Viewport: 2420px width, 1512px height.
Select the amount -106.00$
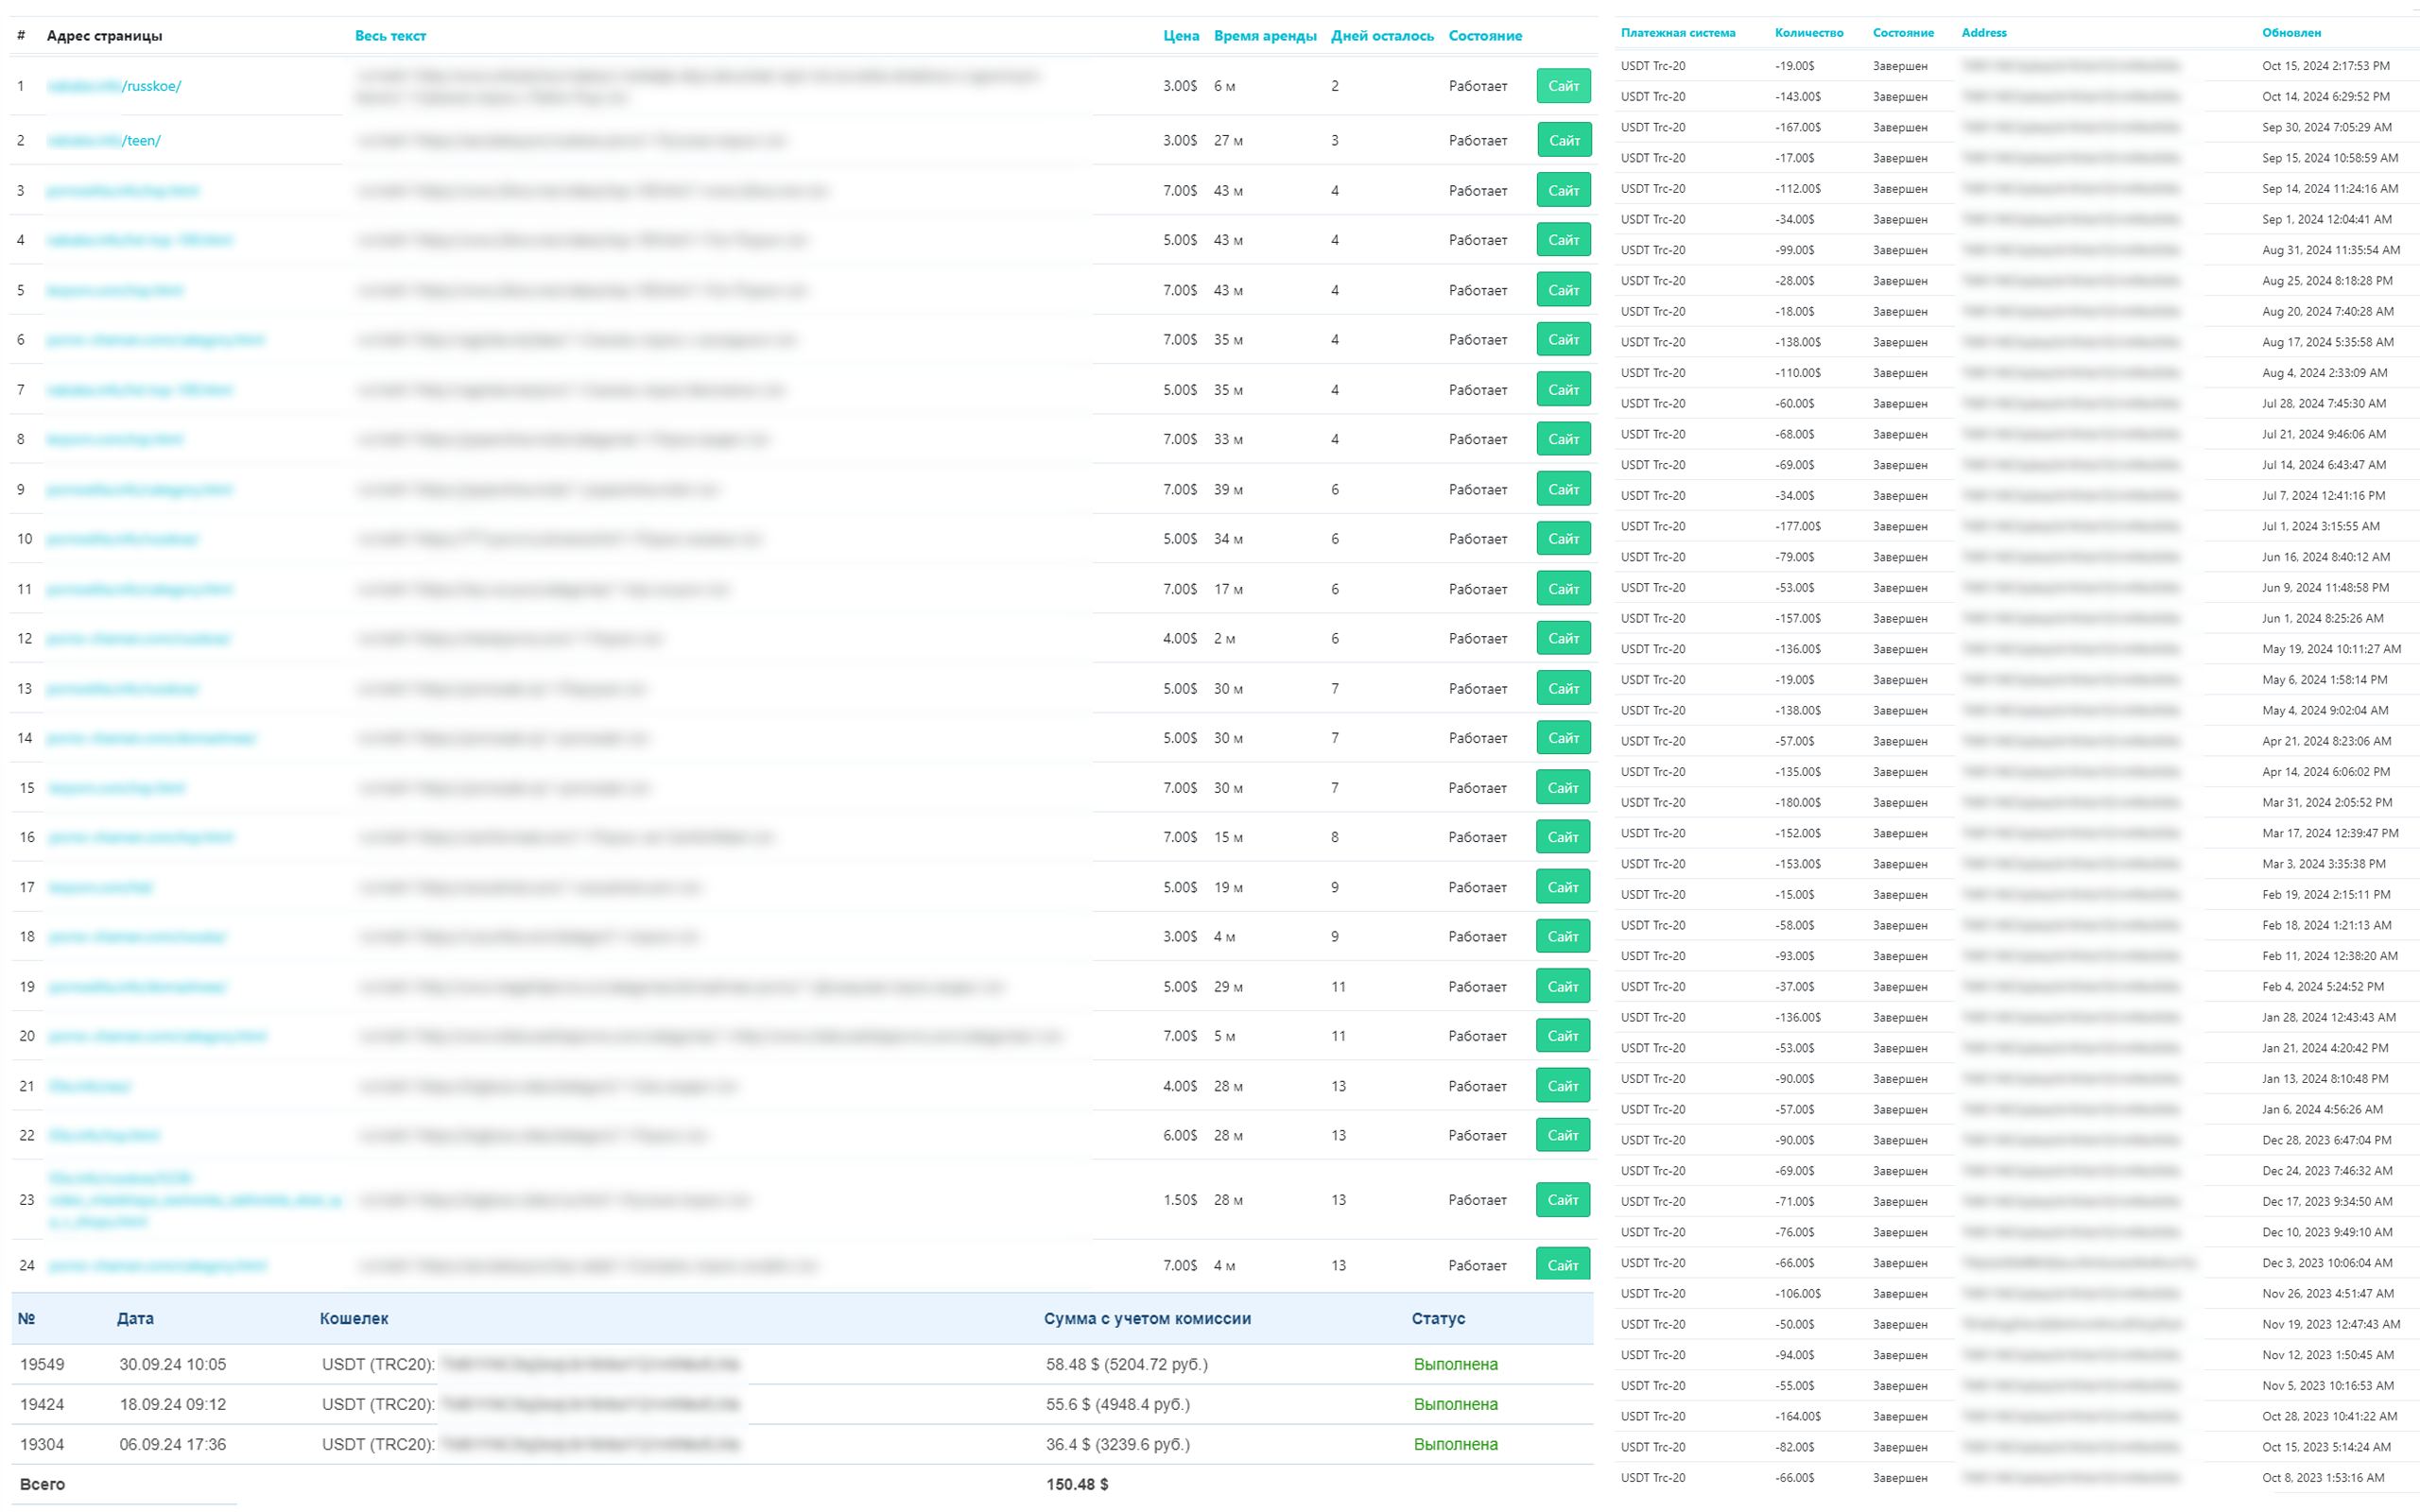tap(1798, 1293)
